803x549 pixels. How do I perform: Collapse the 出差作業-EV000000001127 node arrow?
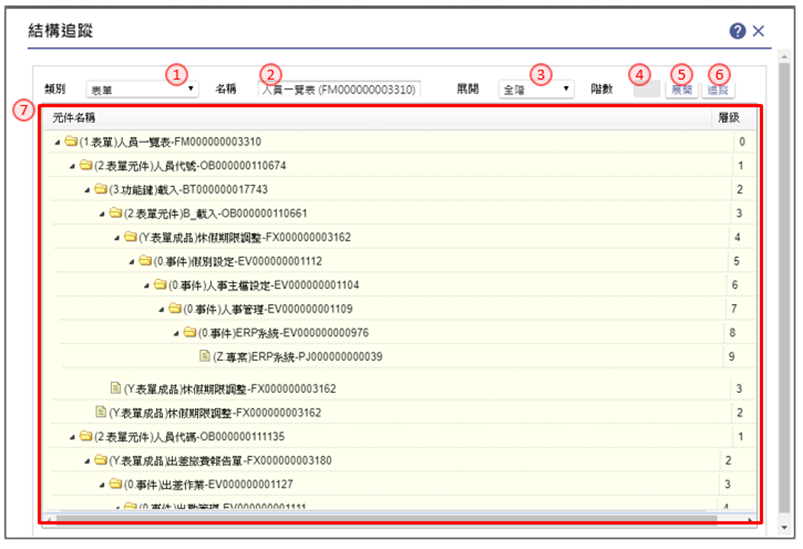coord(102,485)
